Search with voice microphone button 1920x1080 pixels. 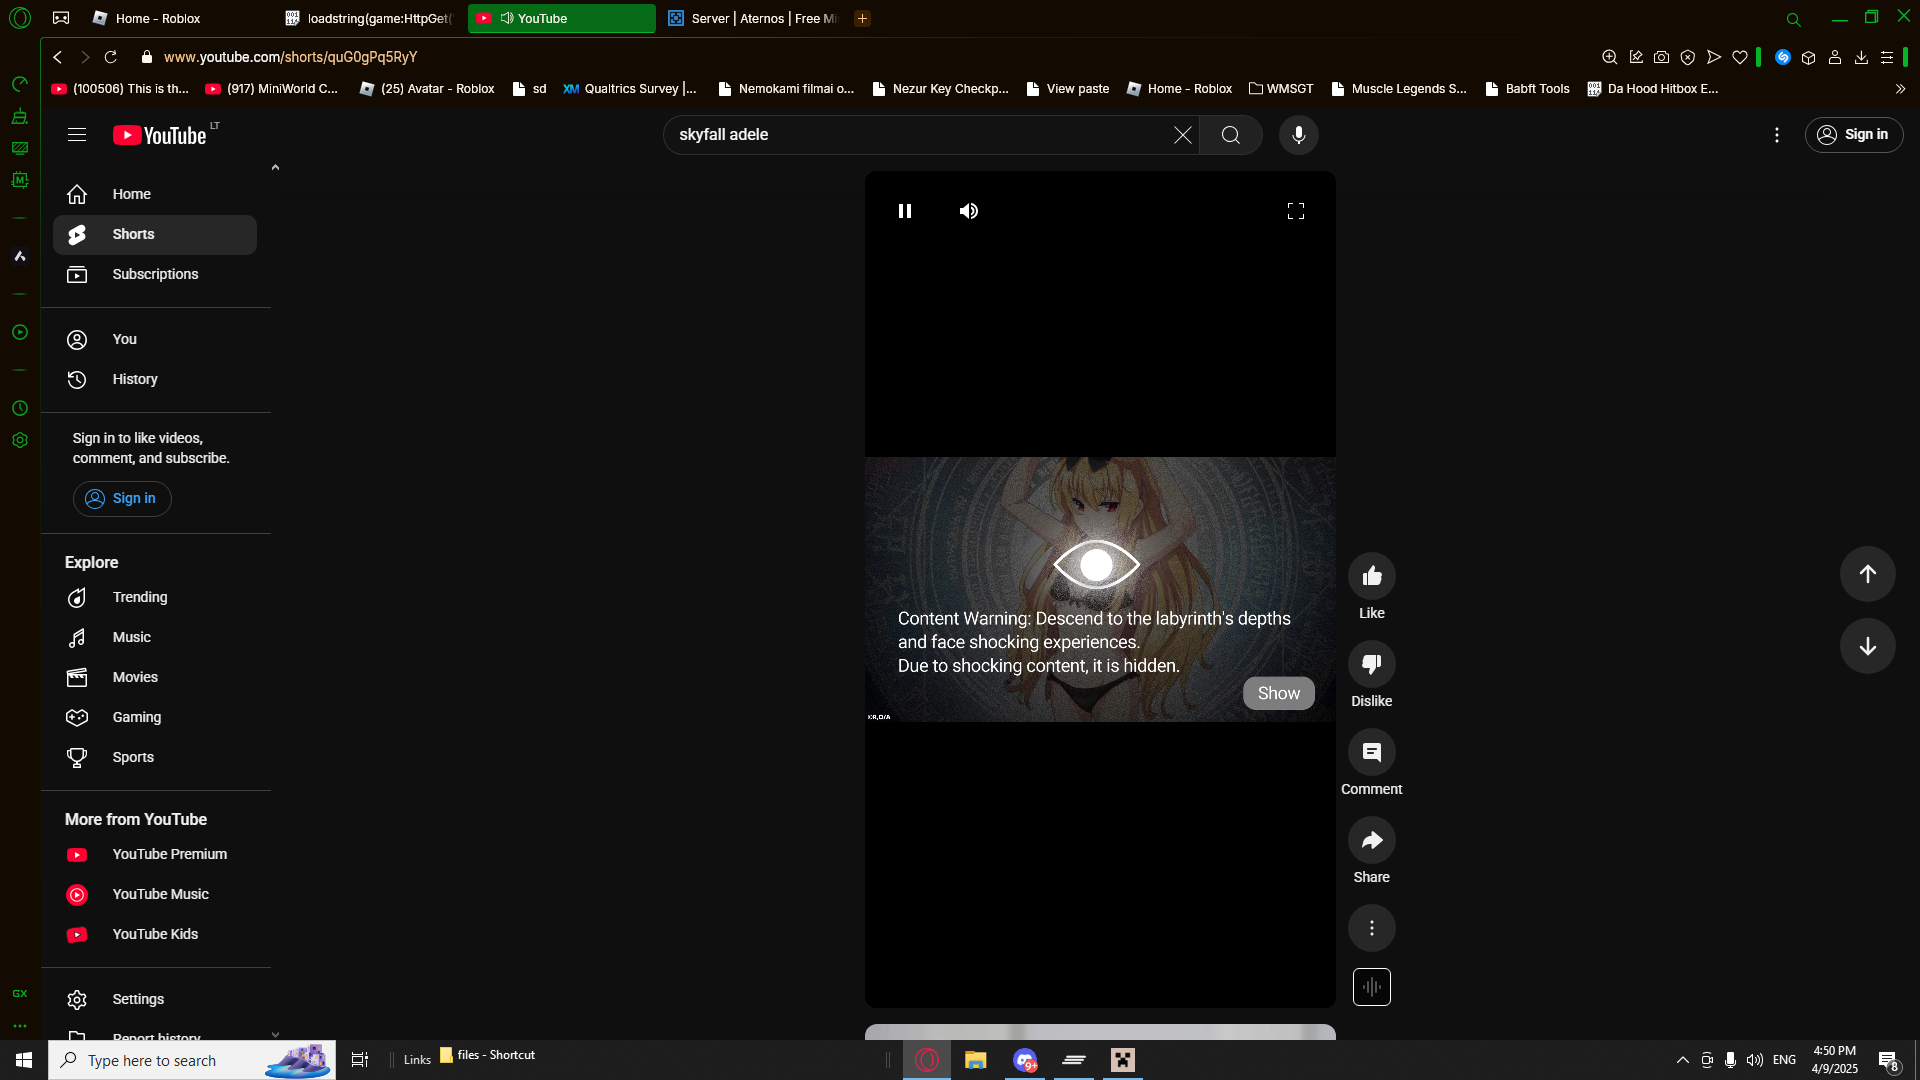coord(1299,135)
